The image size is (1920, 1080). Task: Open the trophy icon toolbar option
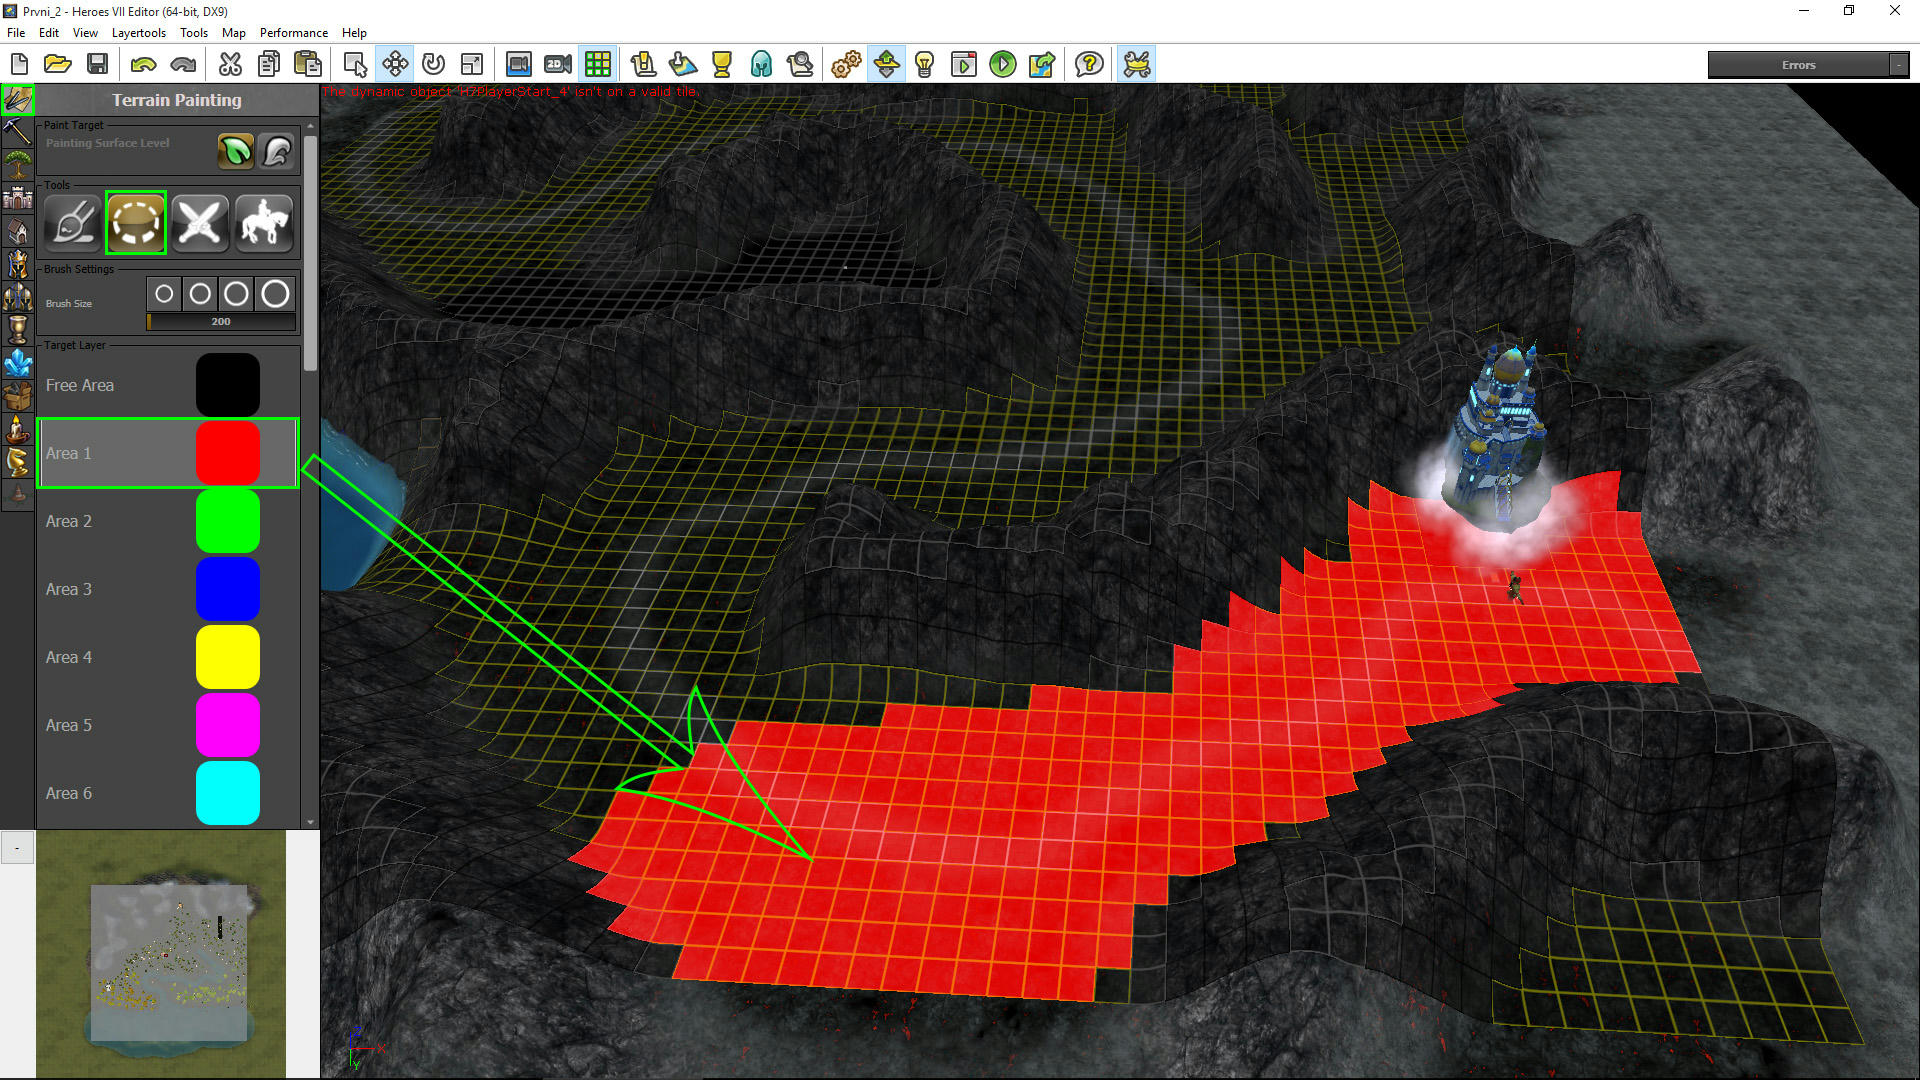coord(722,64)
